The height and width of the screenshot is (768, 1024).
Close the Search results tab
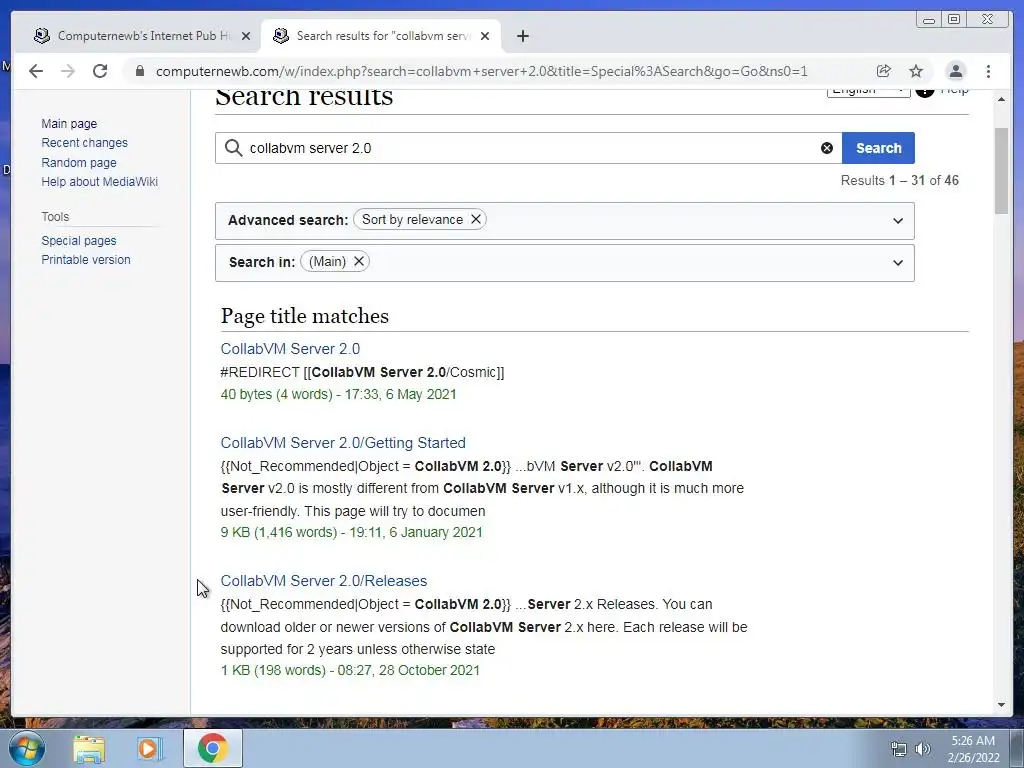[485, 36]
